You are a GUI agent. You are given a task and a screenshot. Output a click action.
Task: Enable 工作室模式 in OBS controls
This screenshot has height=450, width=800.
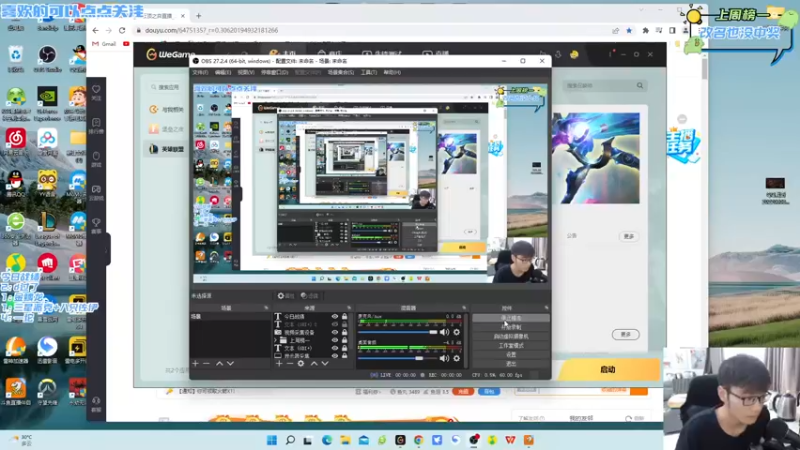point(511,345)
